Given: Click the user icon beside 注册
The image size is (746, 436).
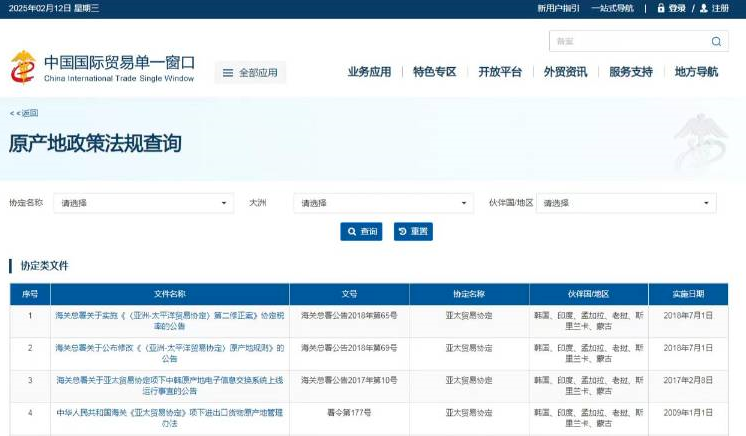Looking at the screenshot, I should point(704,8).
